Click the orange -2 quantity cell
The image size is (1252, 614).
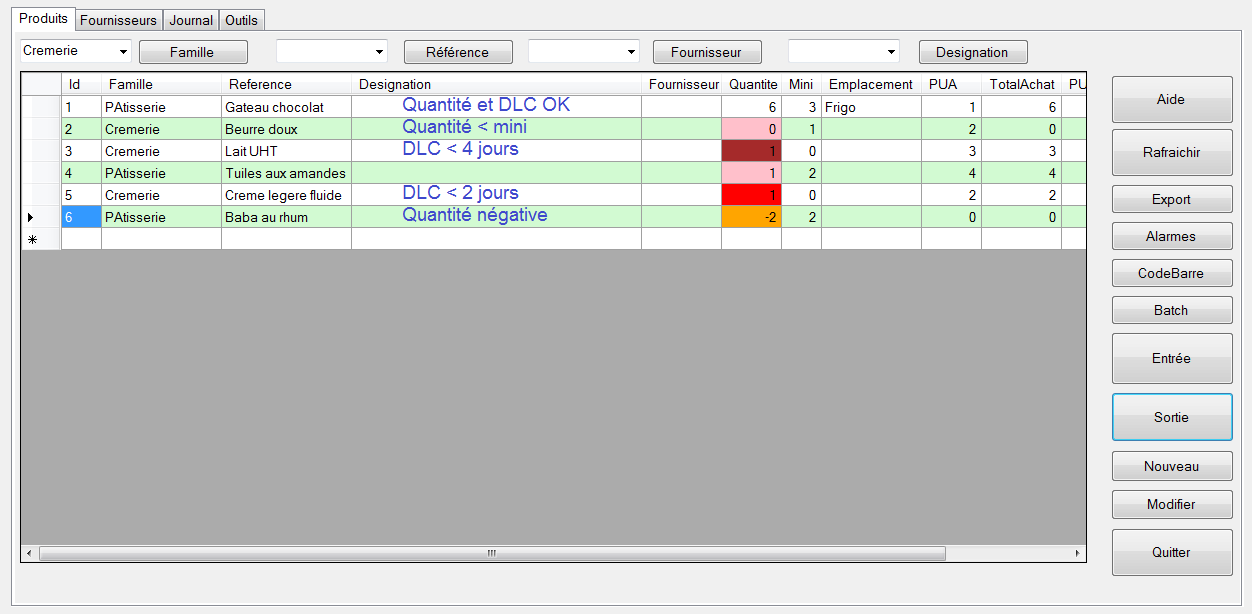click(751, 217)
